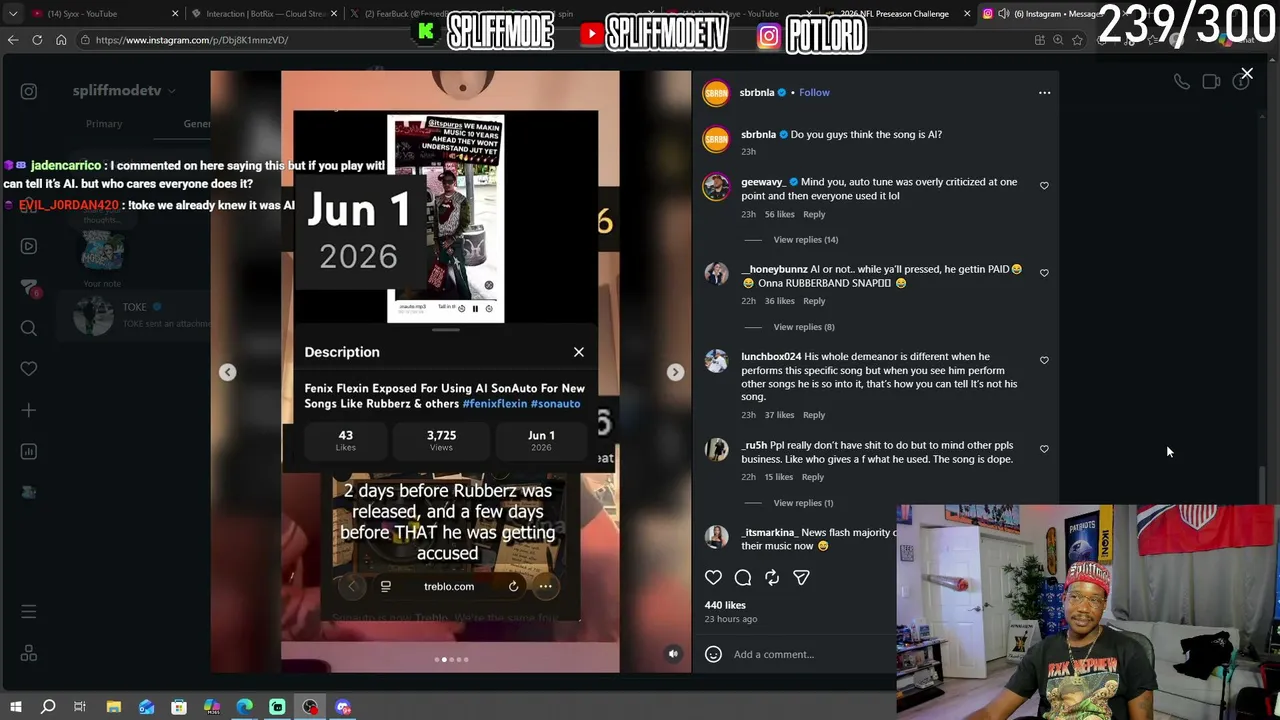Viewport: 1280px width, 720px height.
Task: Switch to the Interaction | BotRix tab
Action: 263,14
